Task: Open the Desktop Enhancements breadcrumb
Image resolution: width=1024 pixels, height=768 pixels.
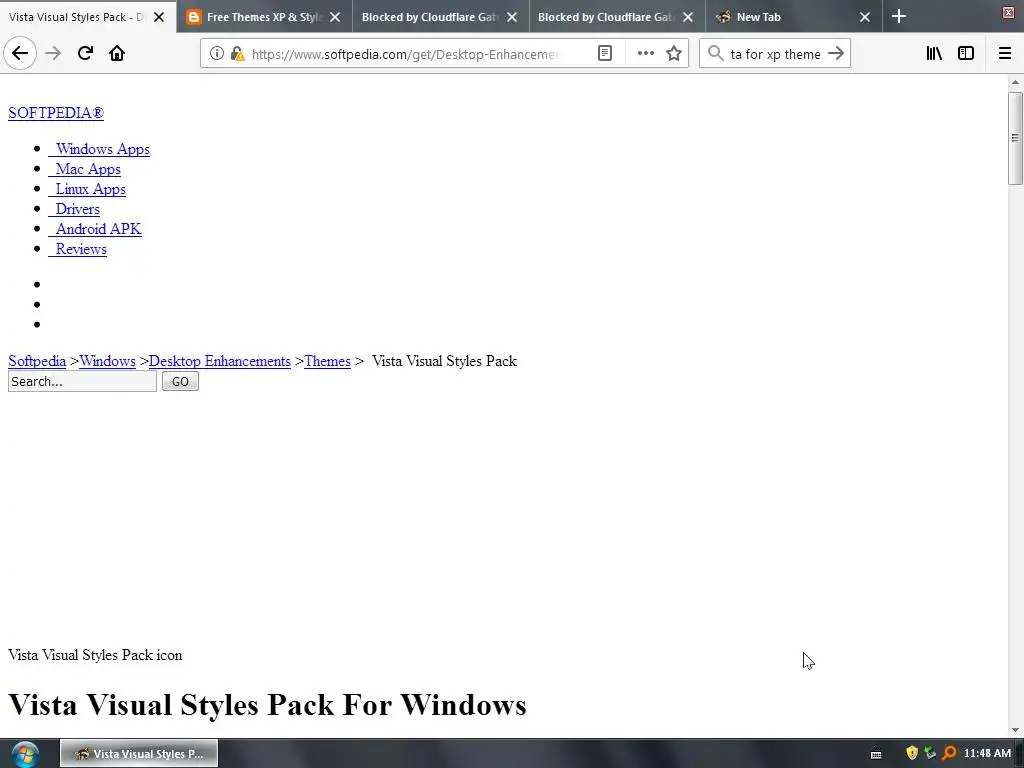Action: click(219, 361)
